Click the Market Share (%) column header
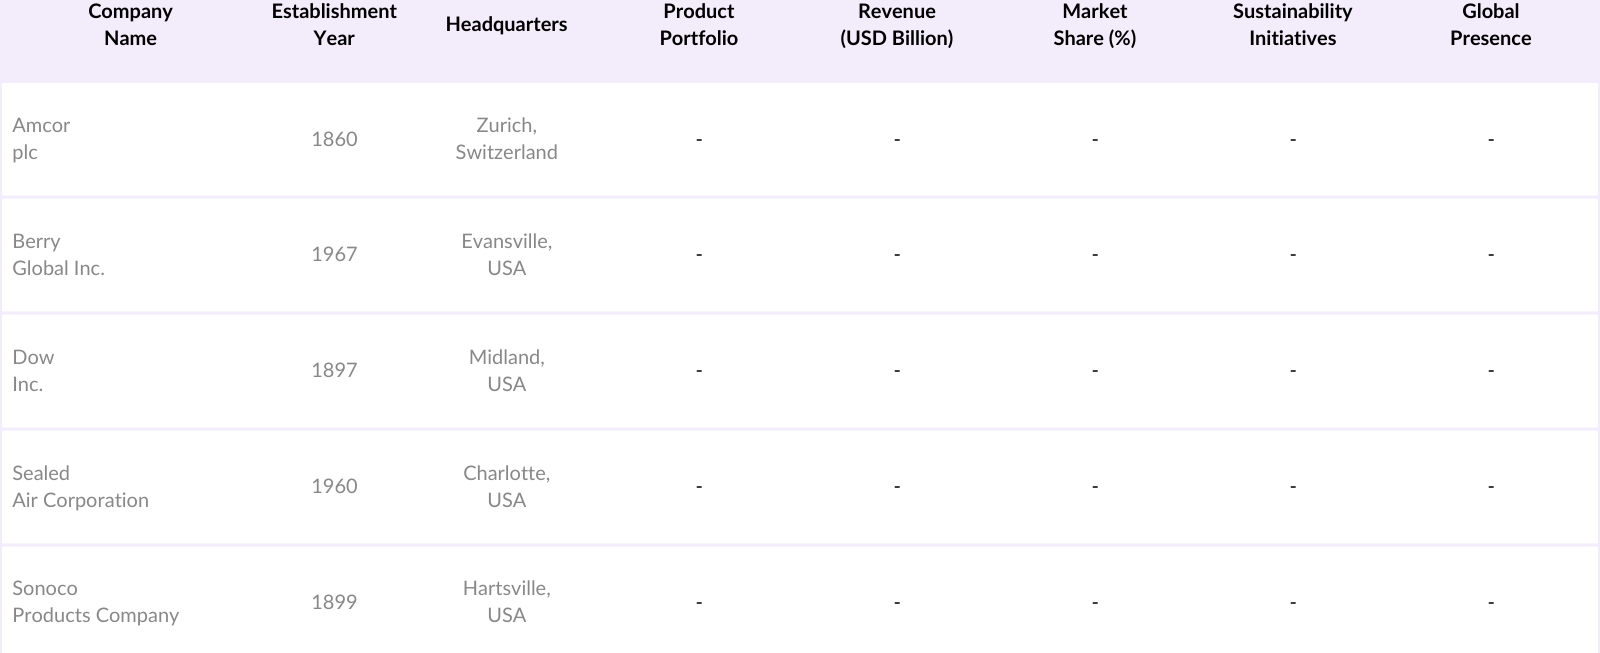The width and height of the screenshot is (1600, 653). pos(1094,25)
